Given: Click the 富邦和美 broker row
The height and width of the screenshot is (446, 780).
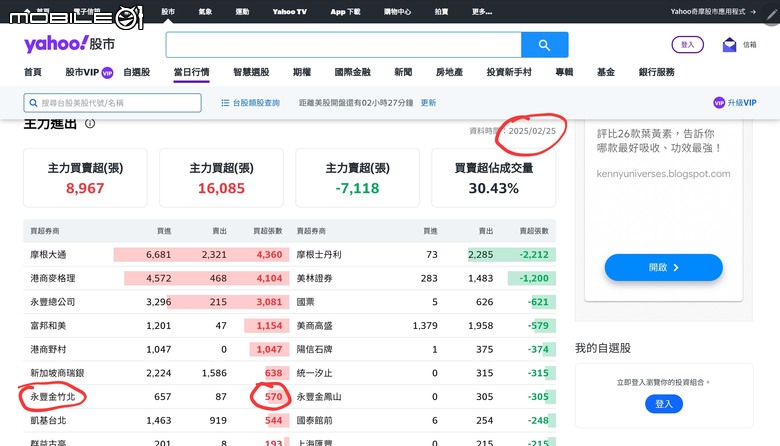Looking at the screenshot, I should (x=156, y=326).
